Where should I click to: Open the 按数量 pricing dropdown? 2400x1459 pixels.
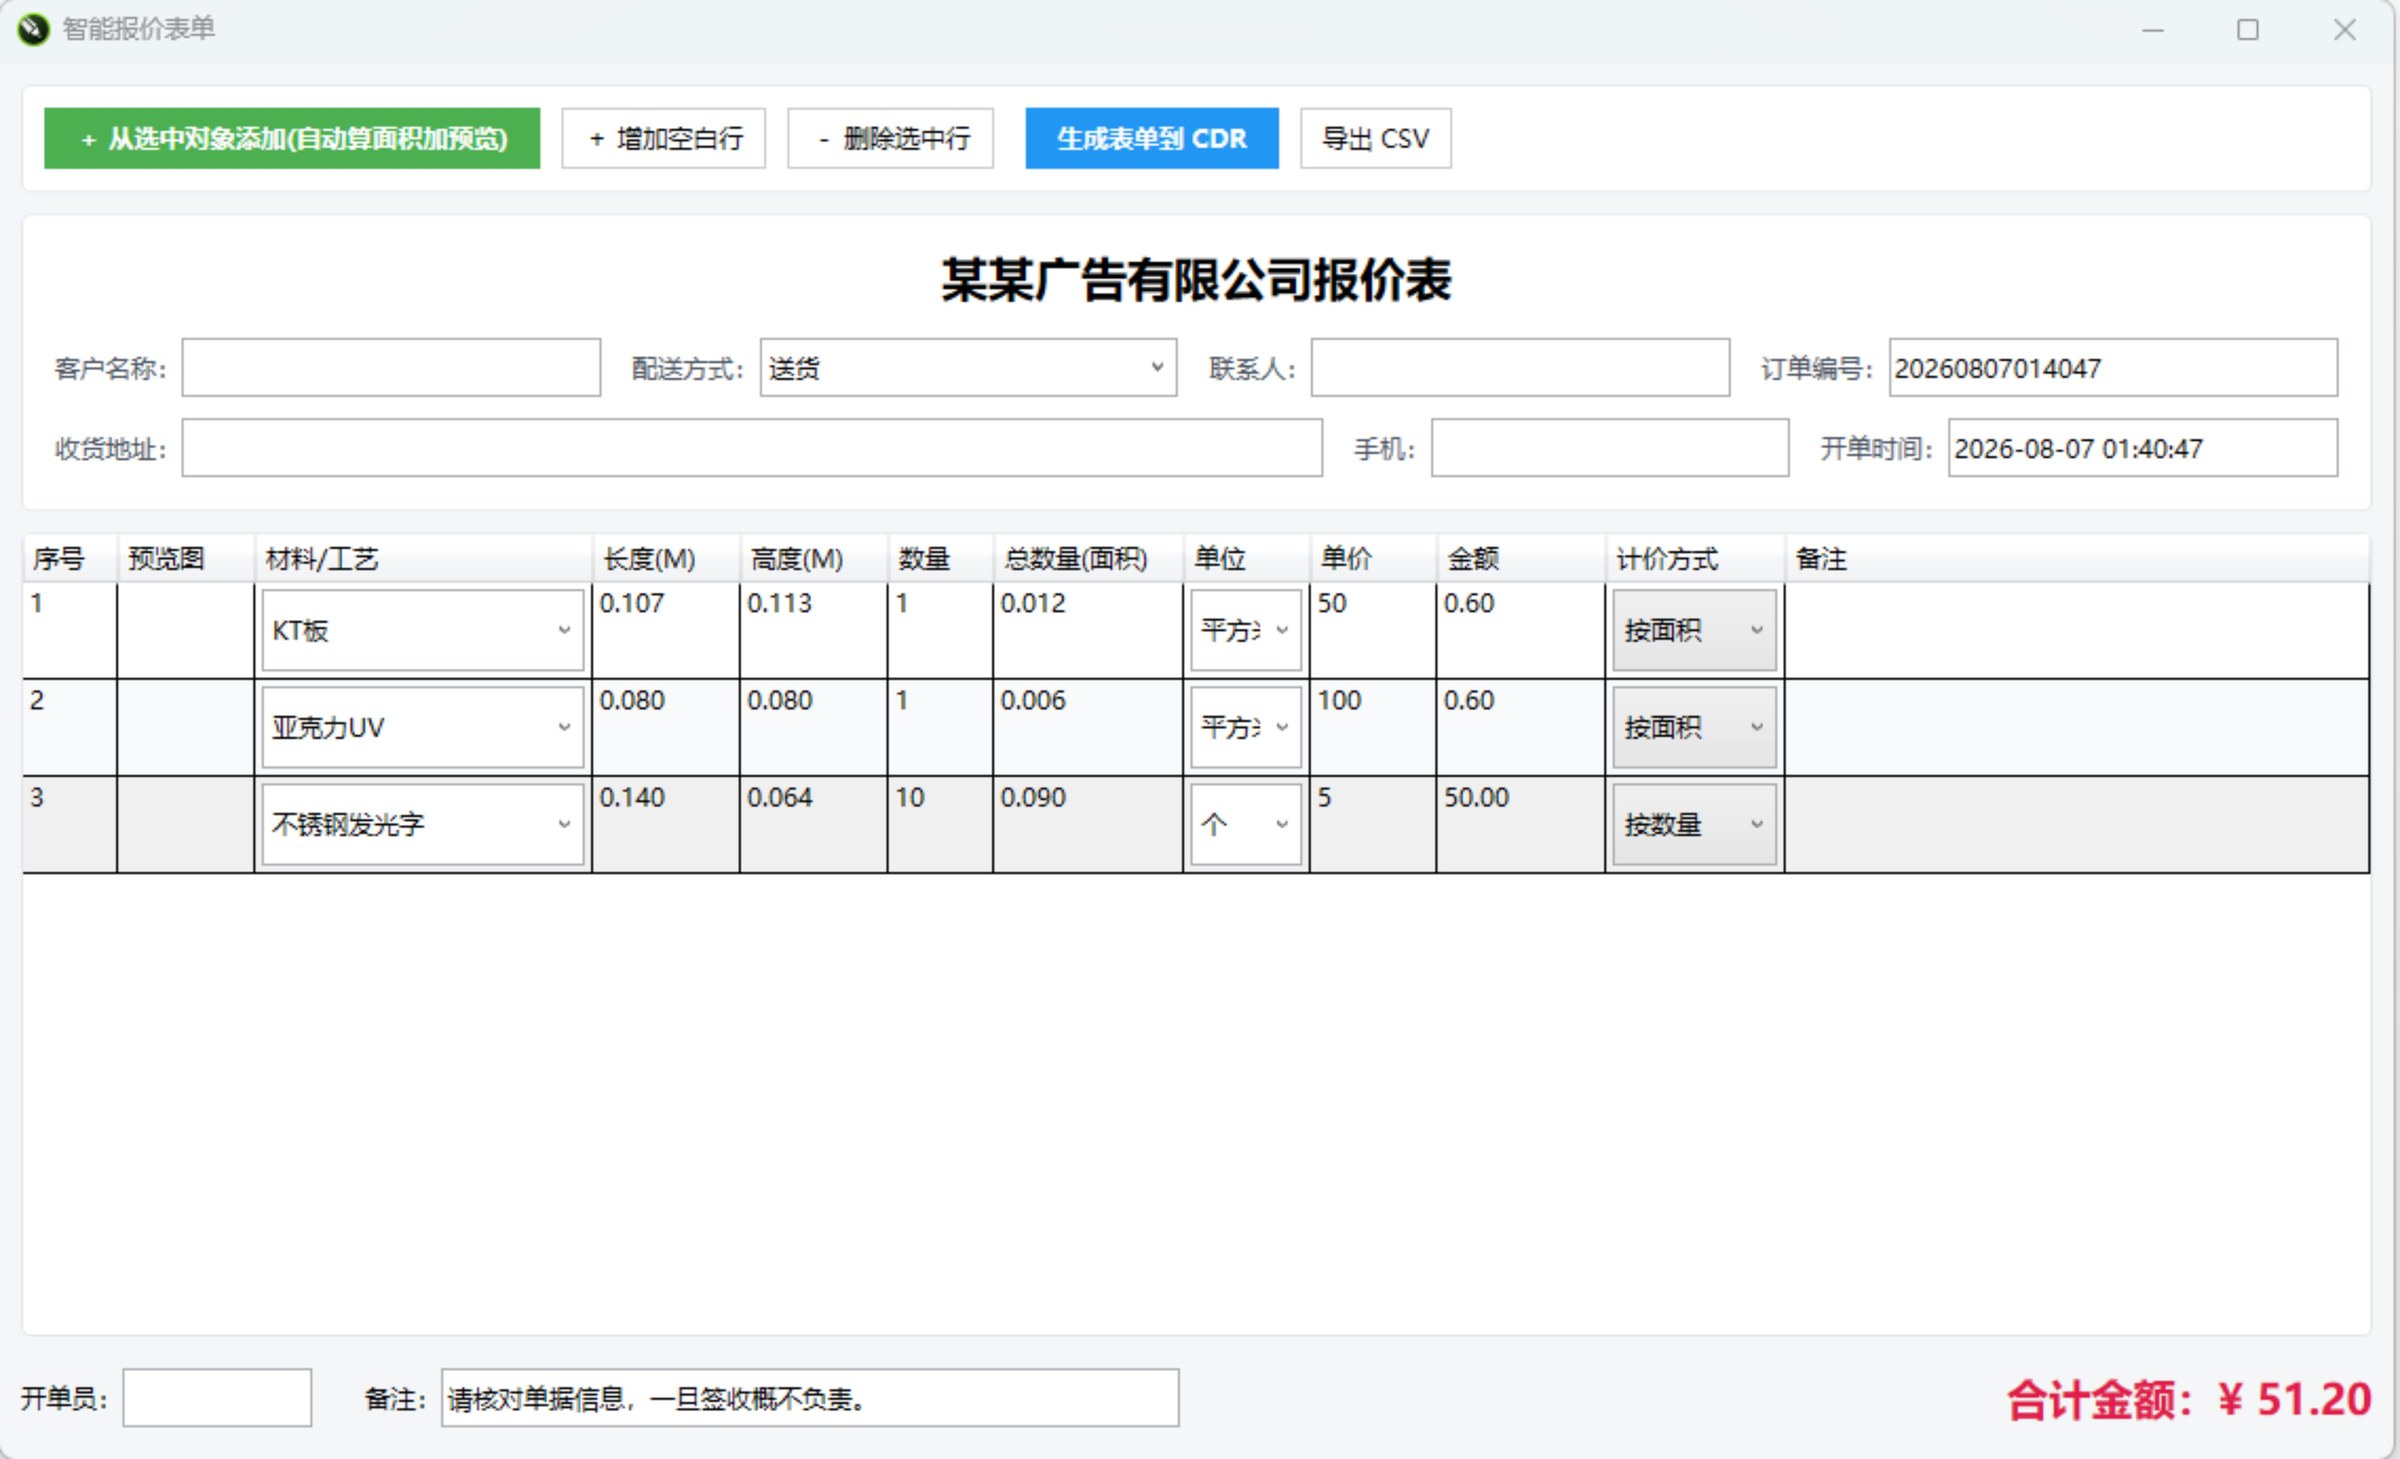click(x=1695, y=824)
